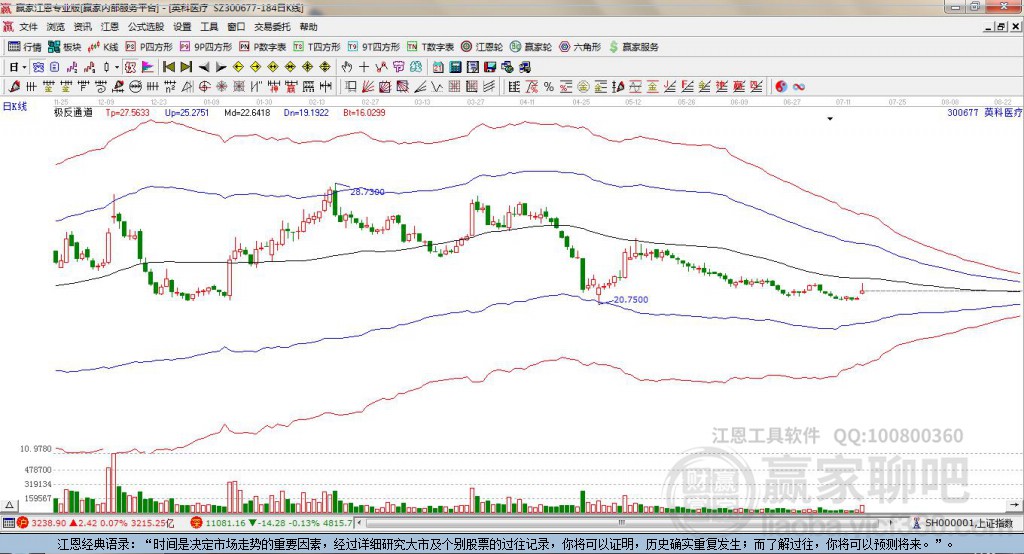Click 极反通道 indicator label
The image size is (1024, 554).
(x=73, y=112)
